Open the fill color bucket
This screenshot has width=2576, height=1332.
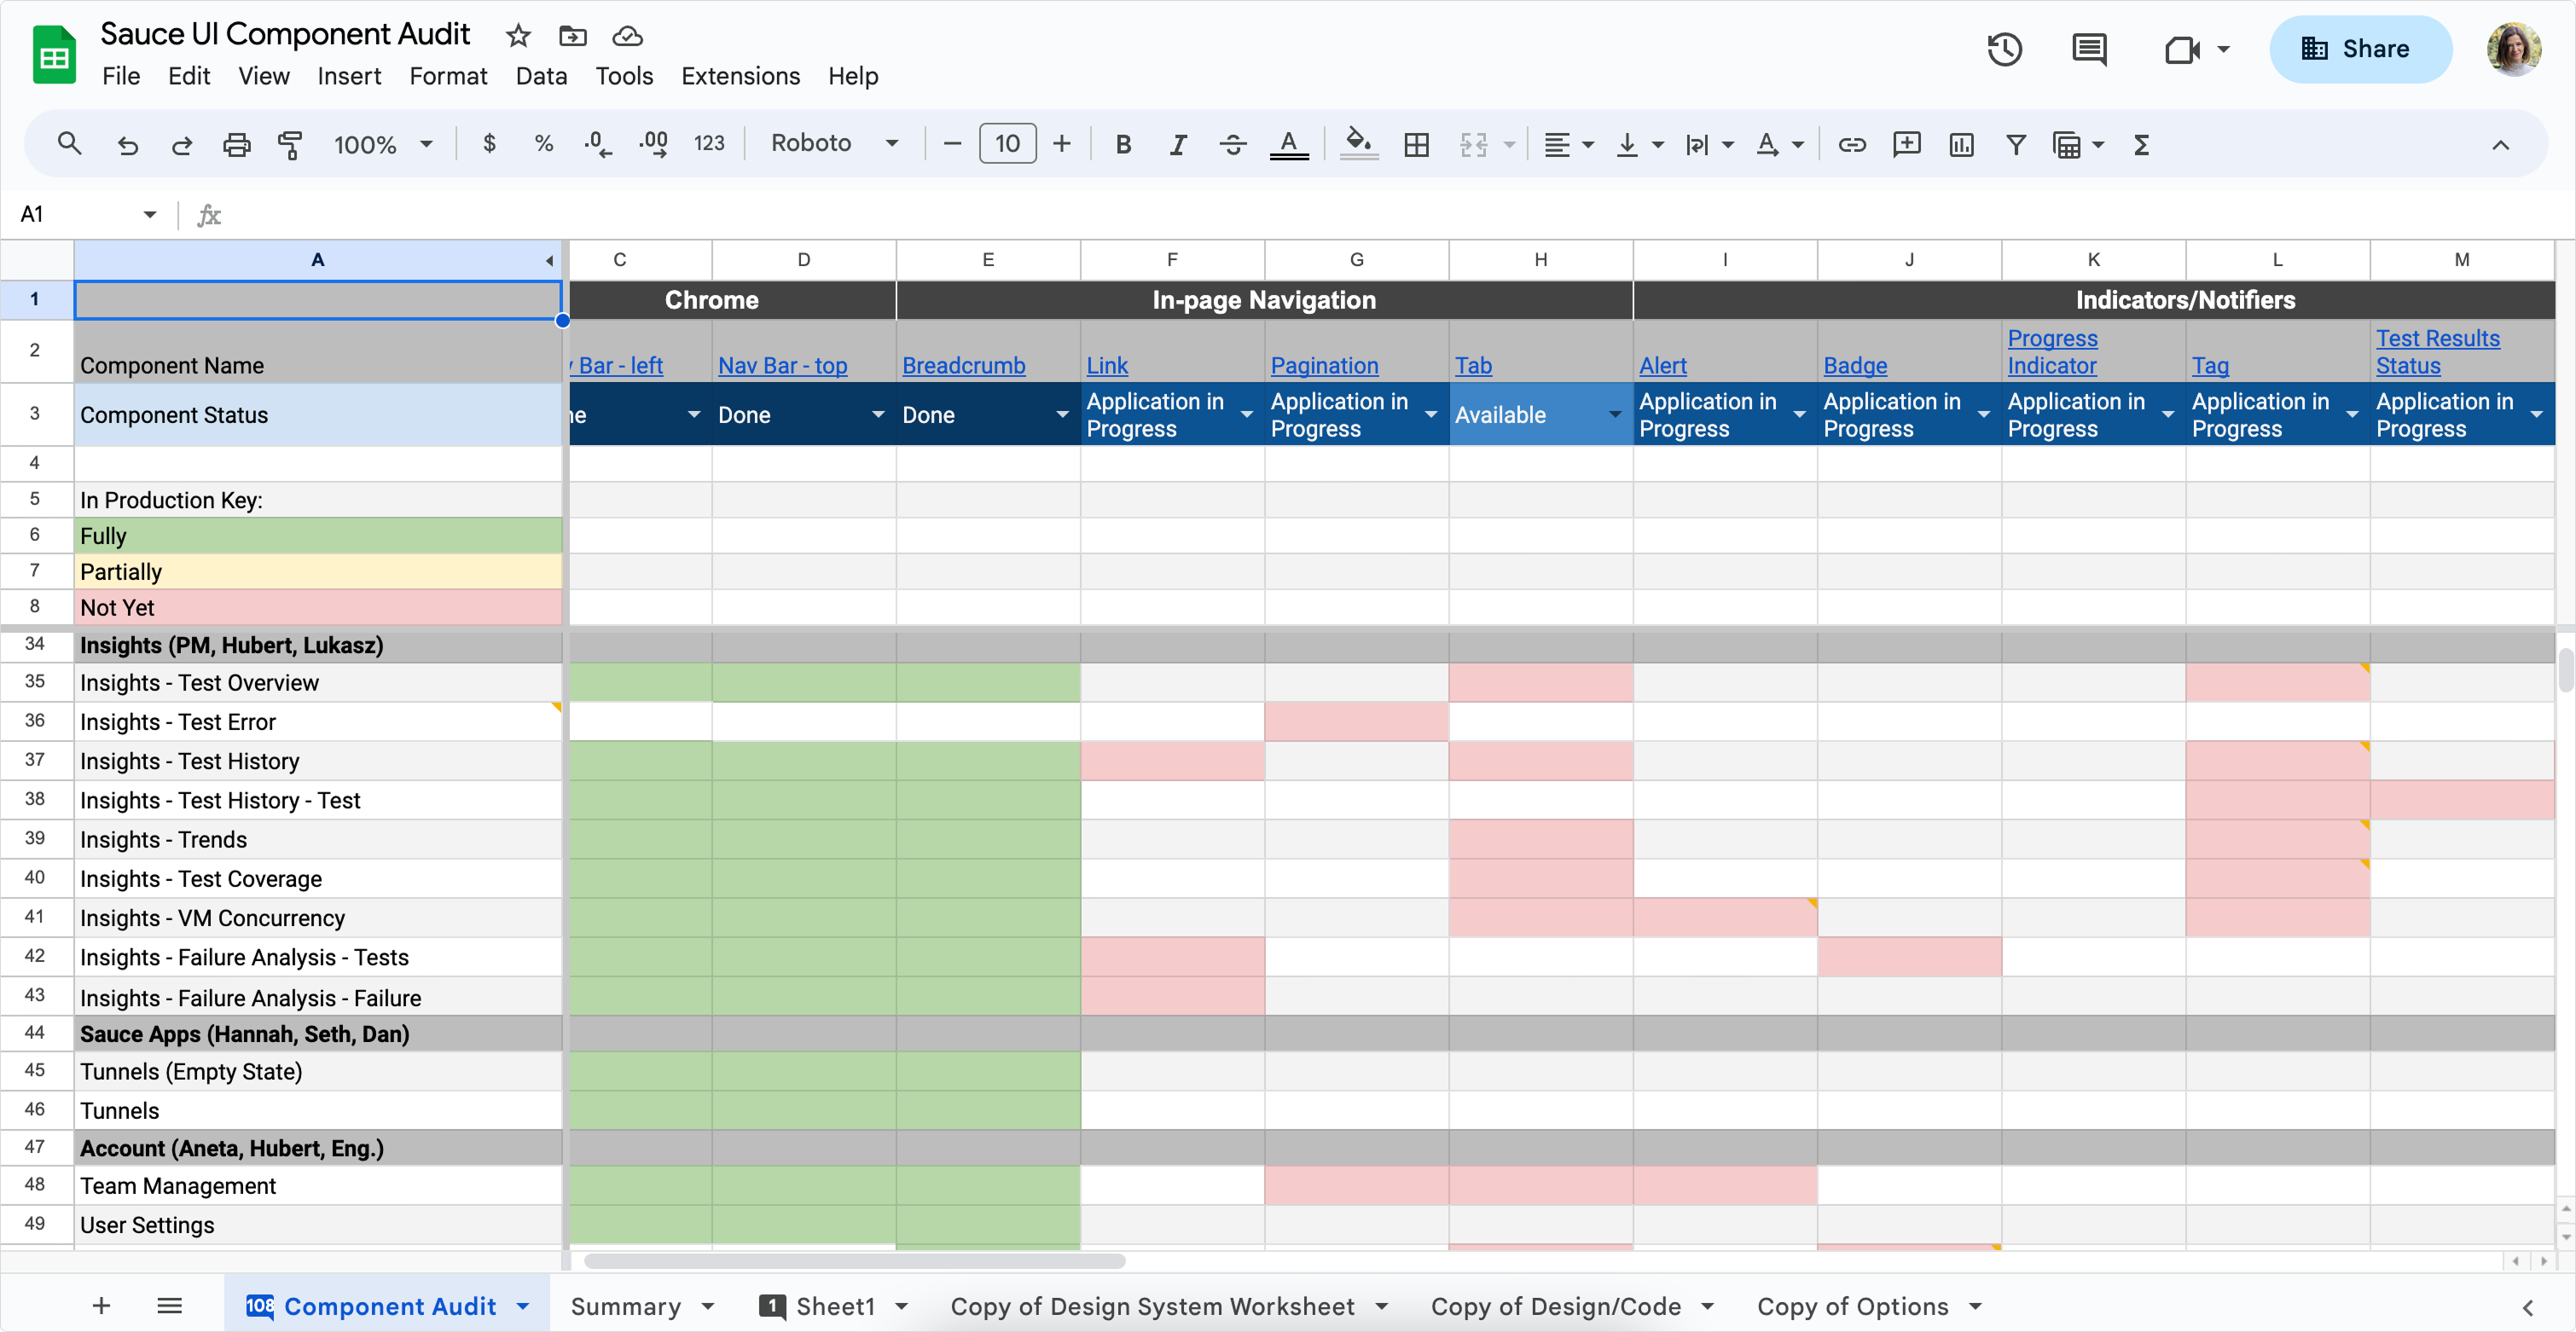point(1358,144)
